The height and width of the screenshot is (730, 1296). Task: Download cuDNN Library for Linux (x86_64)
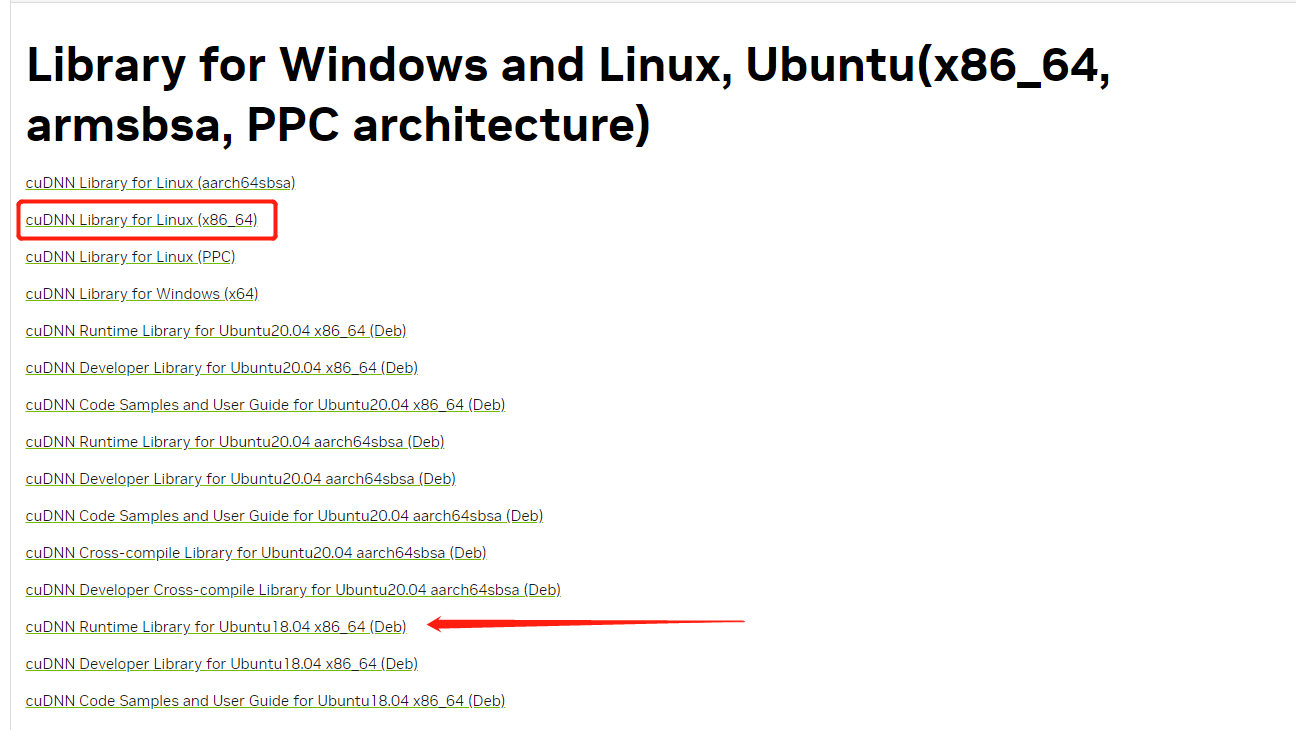point(141,220)
